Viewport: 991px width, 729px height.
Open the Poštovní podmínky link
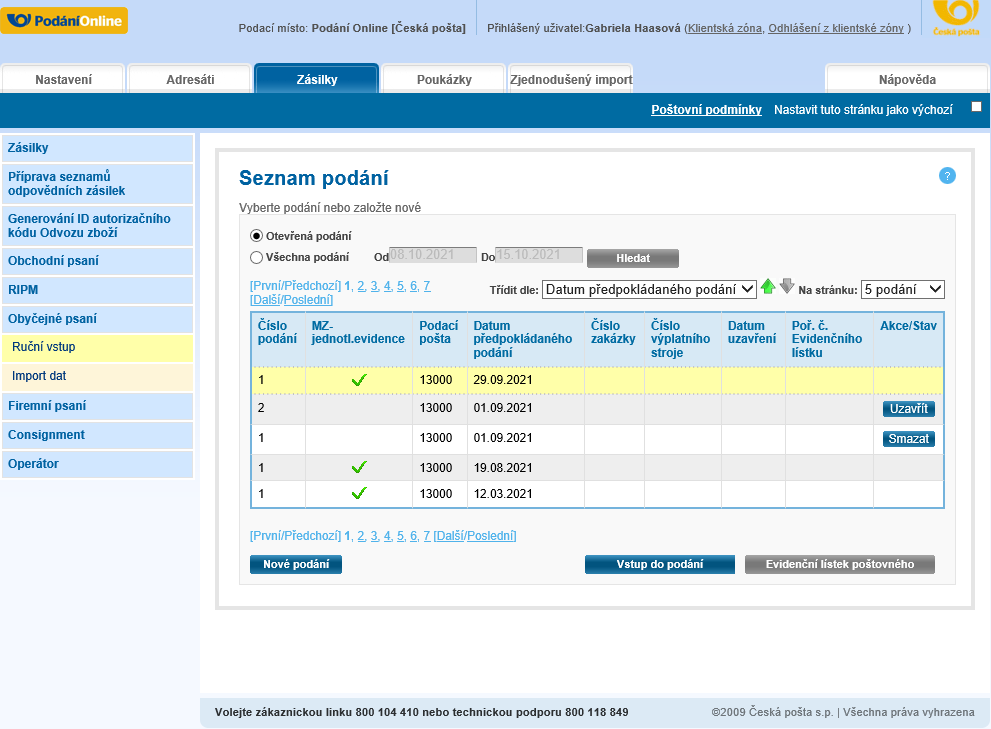coord(706,110)
